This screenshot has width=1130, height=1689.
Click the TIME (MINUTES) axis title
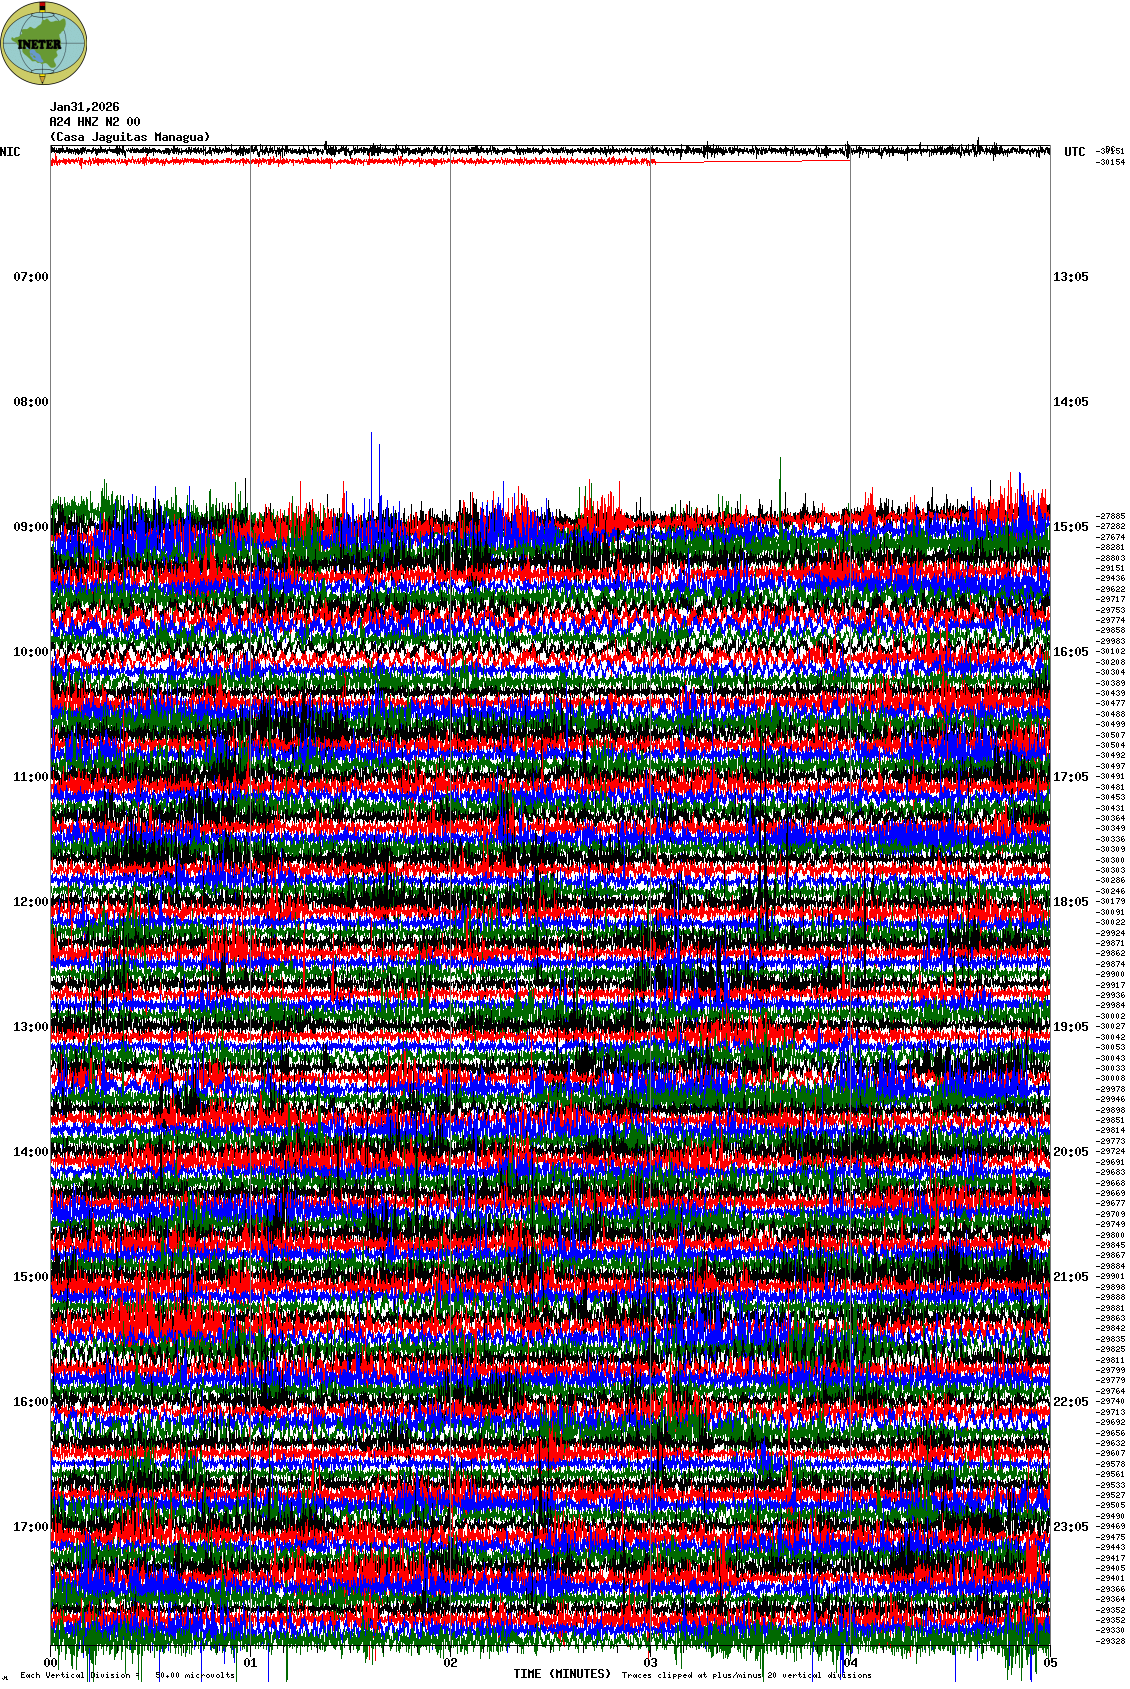point(562,1674)
